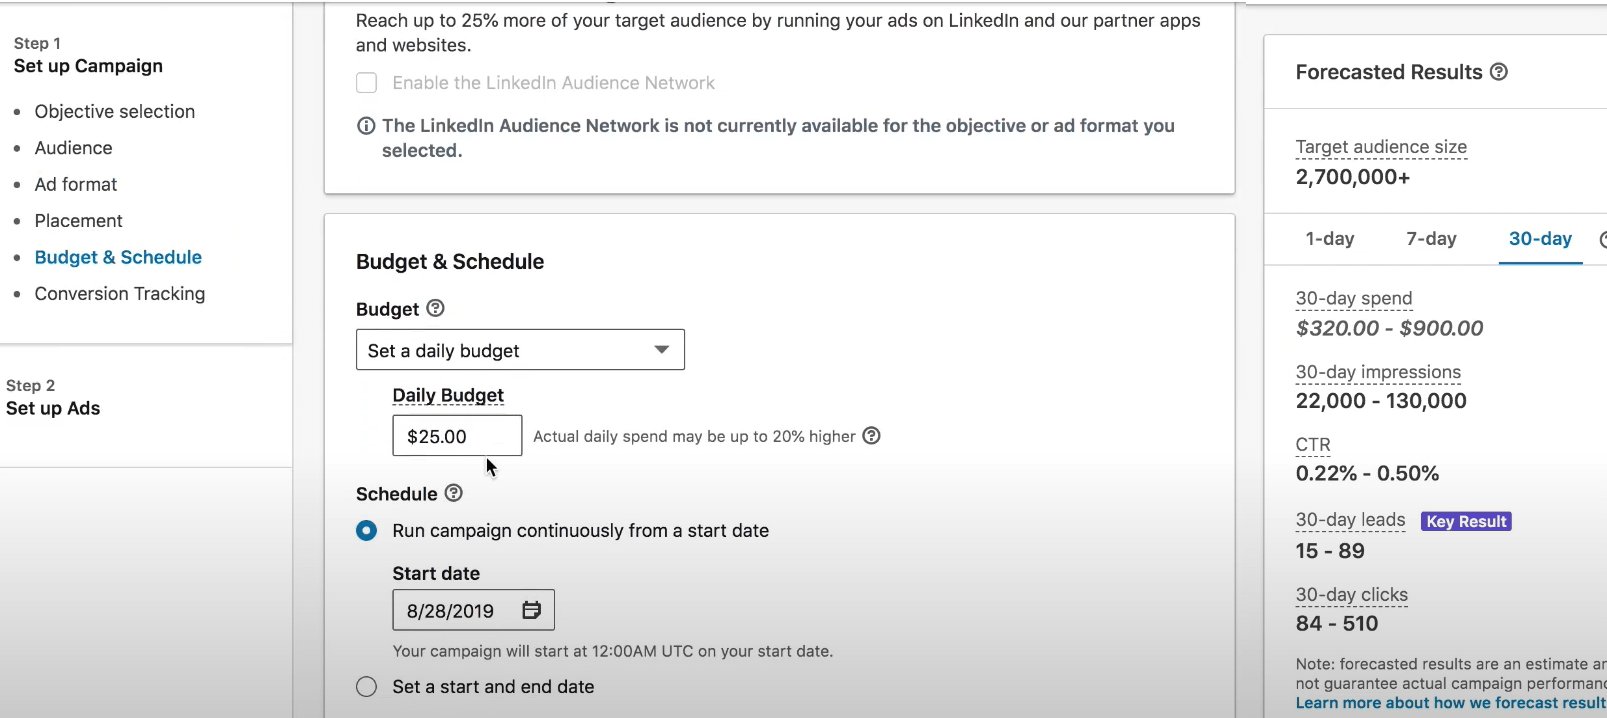This screenshot has width=1607, height=718.
Task: Click the Schedule help question icon
Action: (453, 493)
